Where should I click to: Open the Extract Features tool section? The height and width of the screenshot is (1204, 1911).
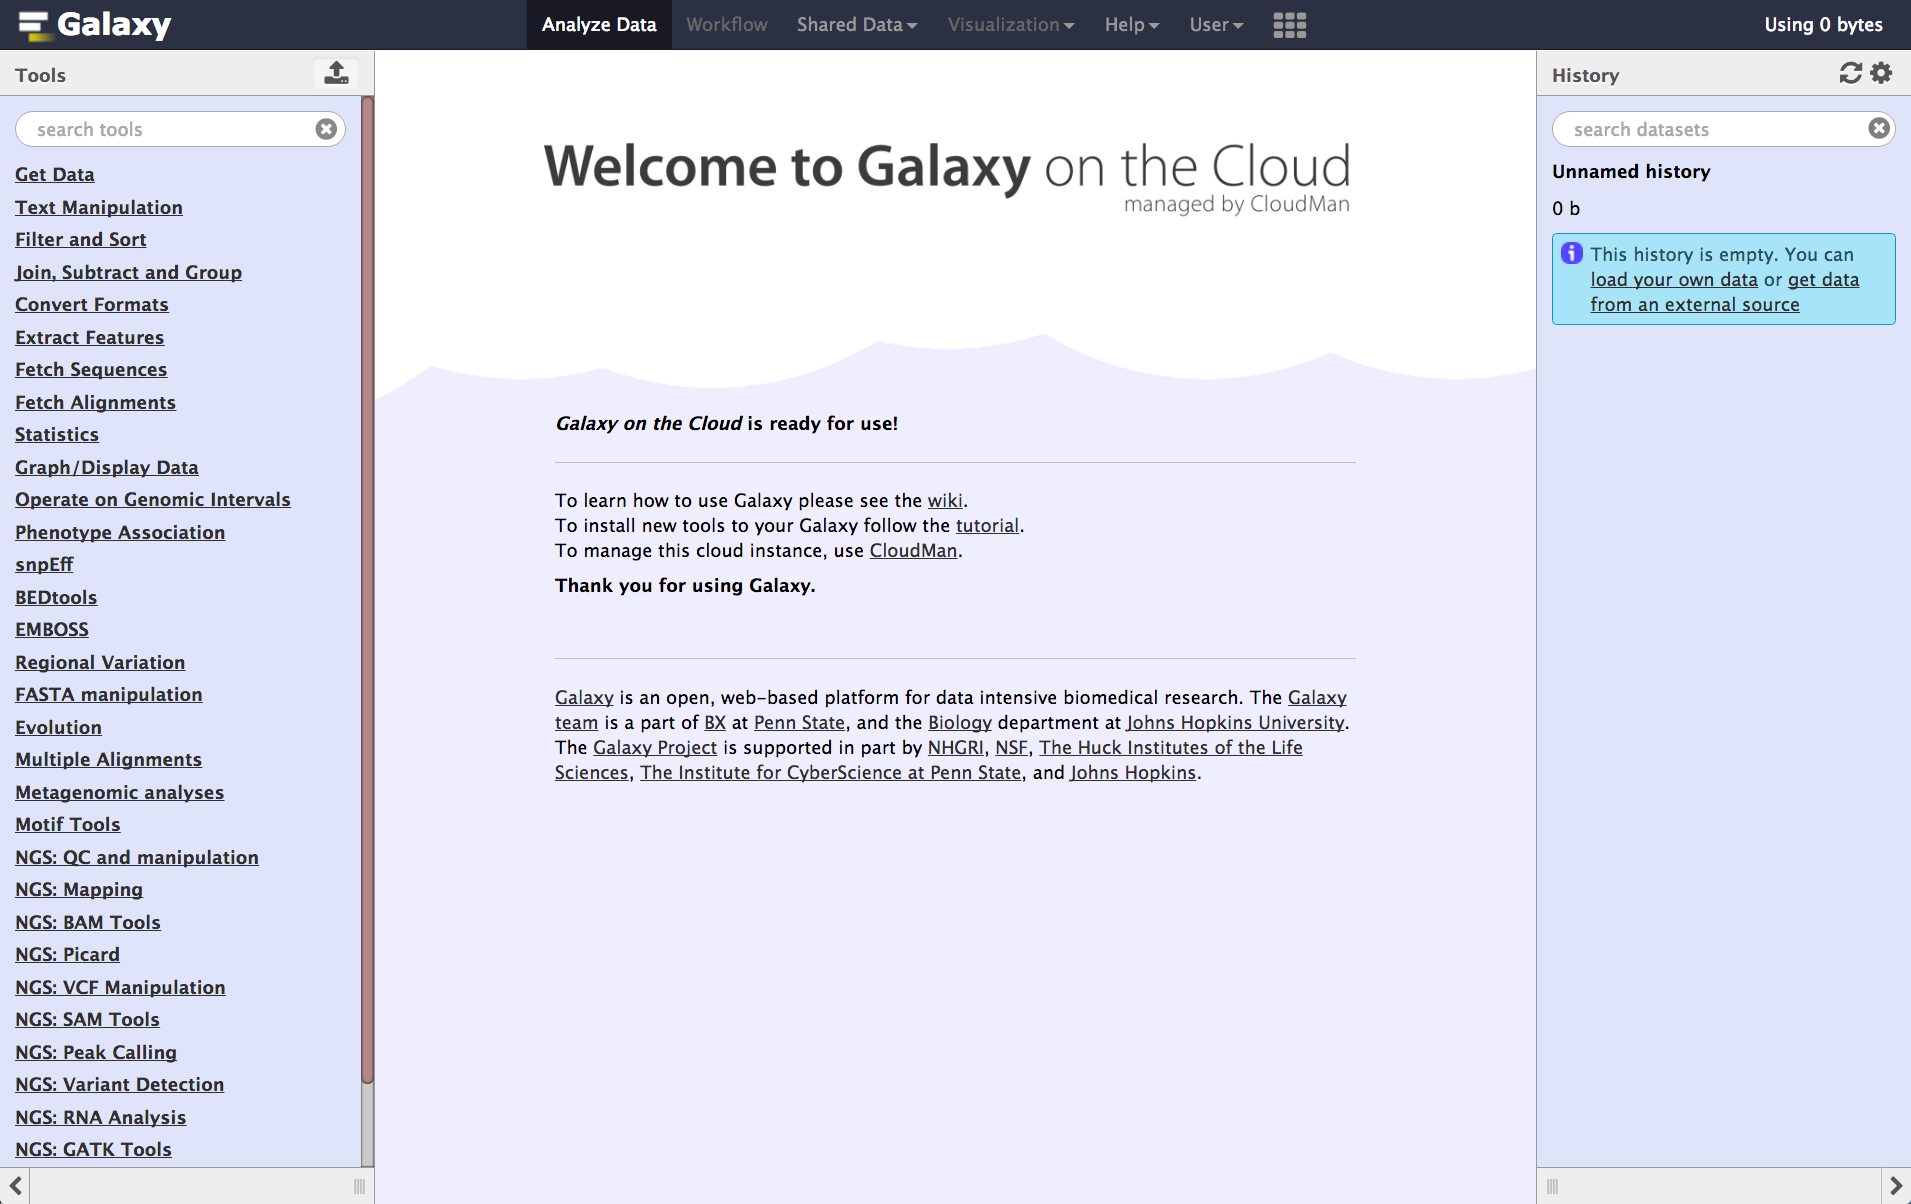click(x=90, y=337)
